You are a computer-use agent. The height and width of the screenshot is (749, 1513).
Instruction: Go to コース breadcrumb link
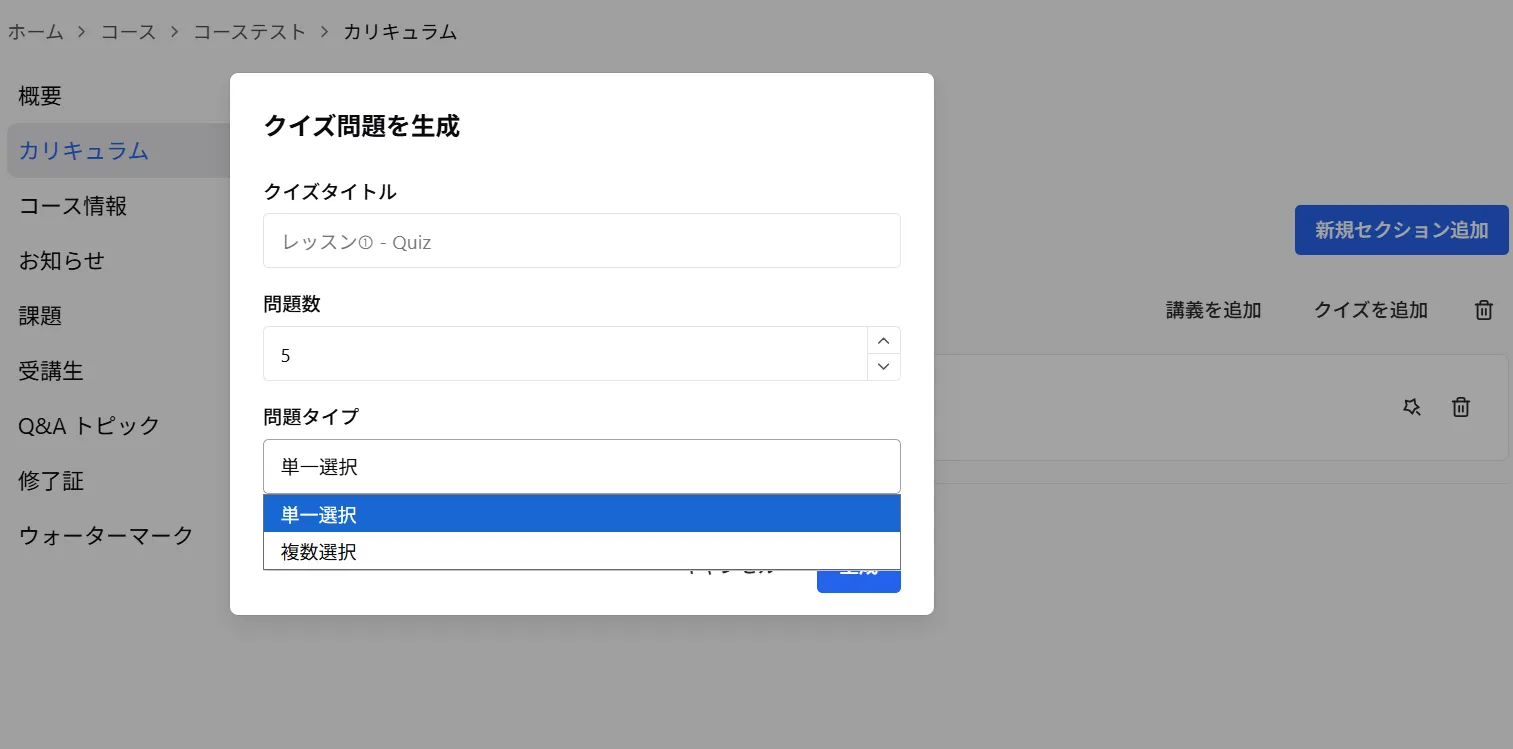click(x=129, y=32)
